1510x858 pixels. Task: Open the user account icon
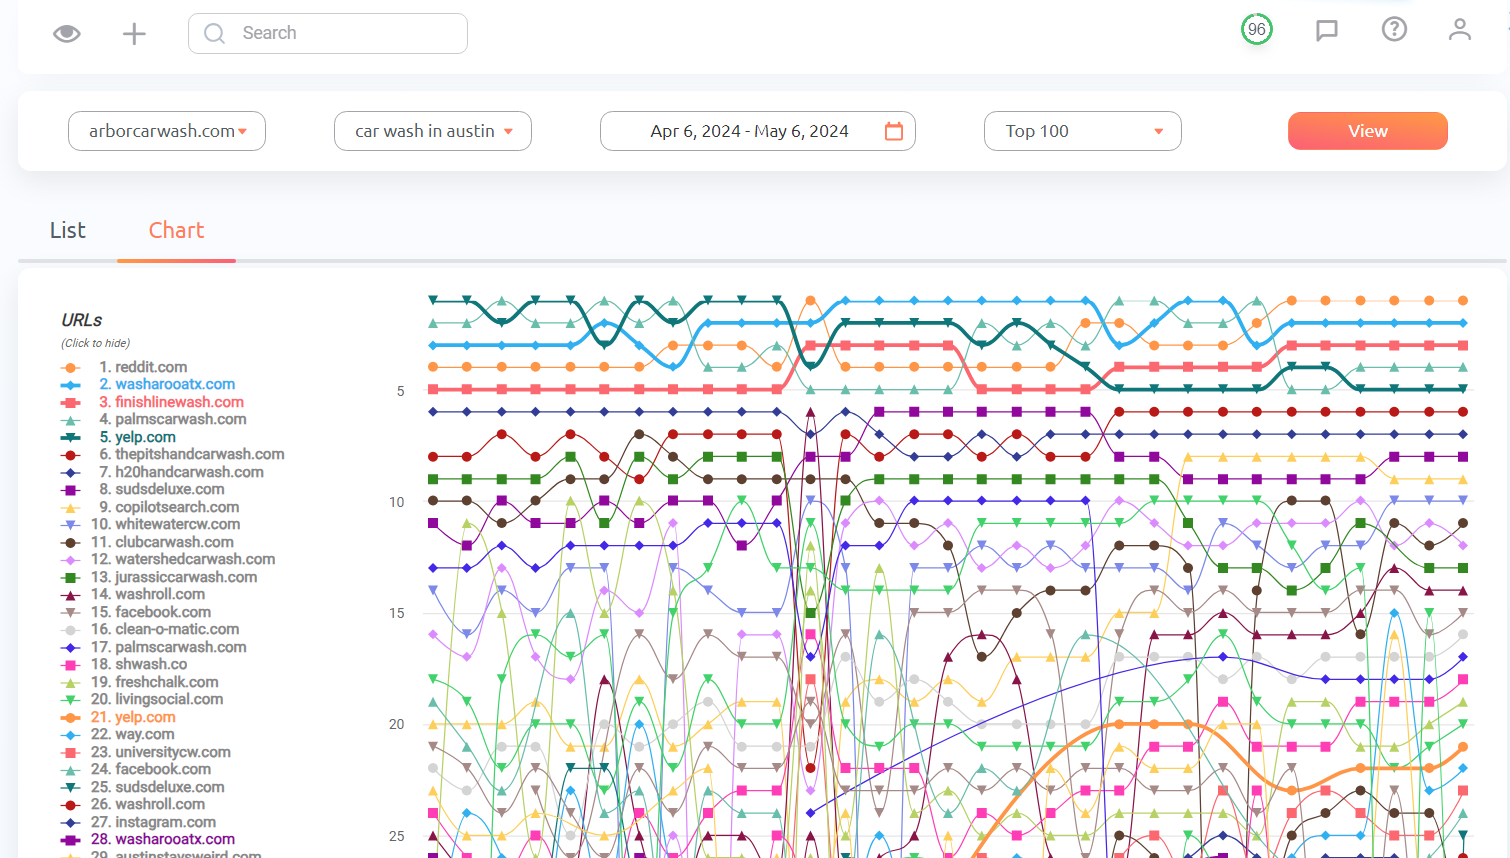click(x=1460, y=29)
